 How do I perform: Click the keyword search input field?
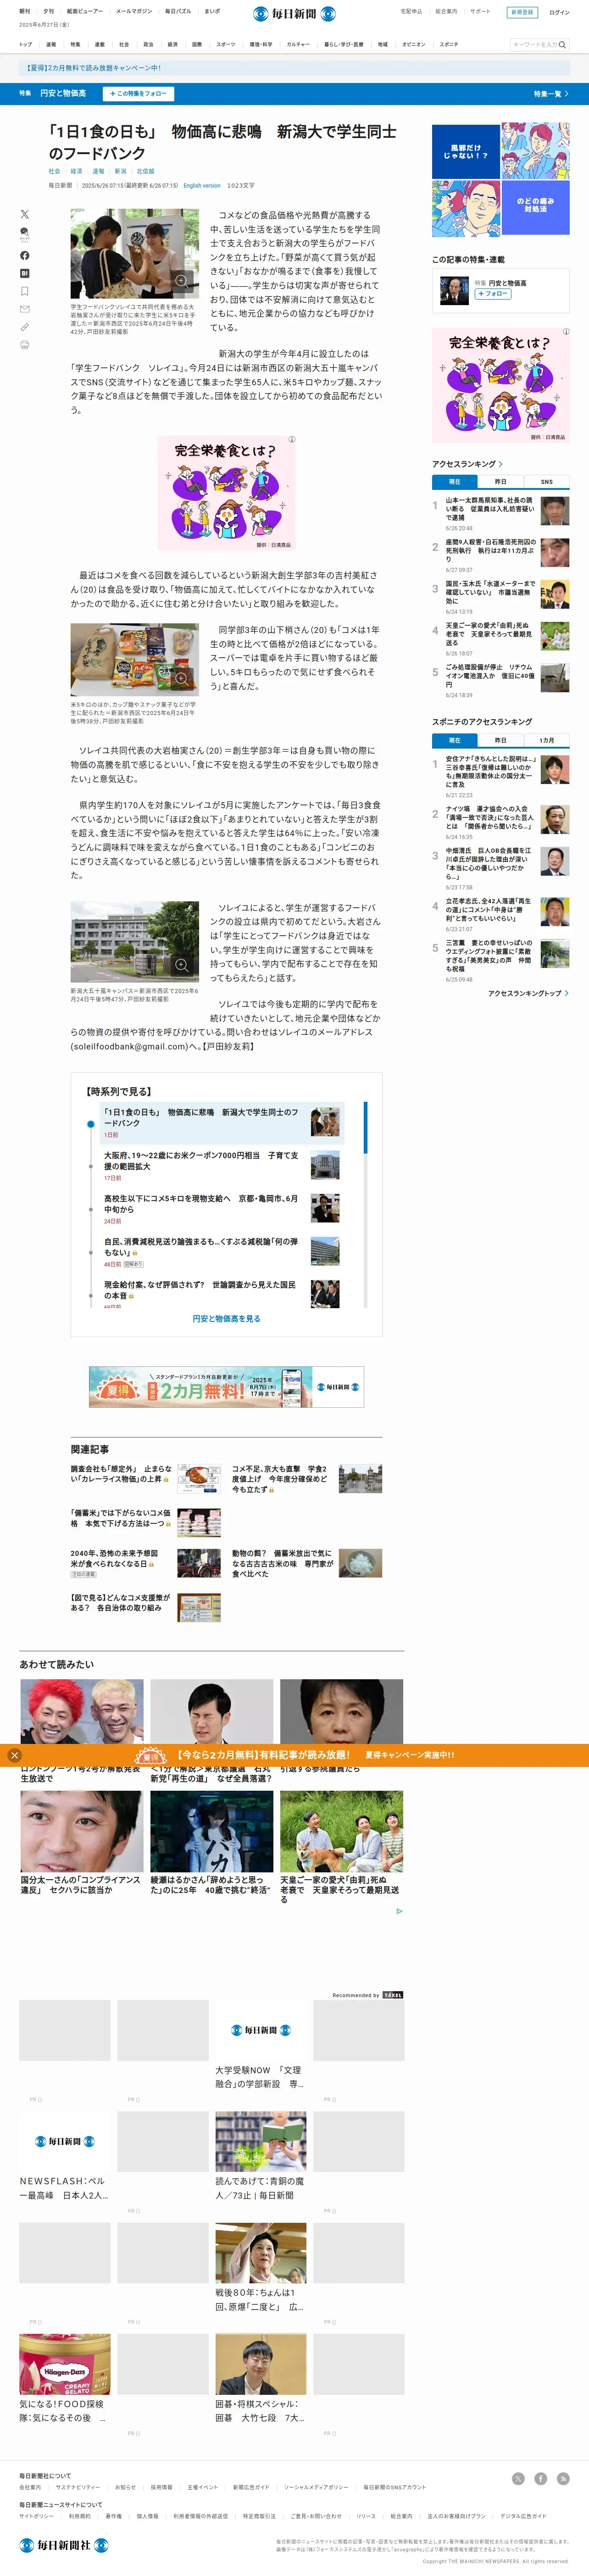tap(534, 44)
